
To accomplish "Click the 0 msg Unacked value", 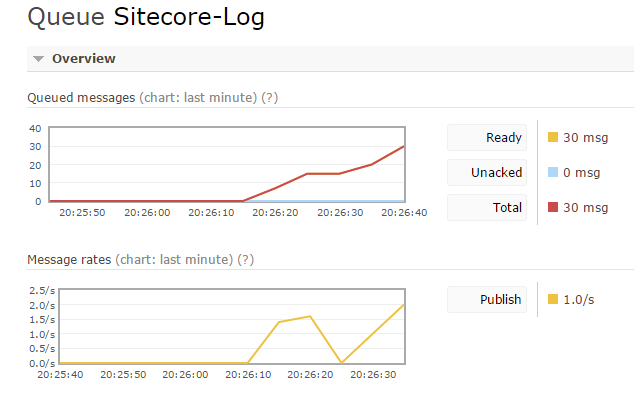I will pos(581,173).
